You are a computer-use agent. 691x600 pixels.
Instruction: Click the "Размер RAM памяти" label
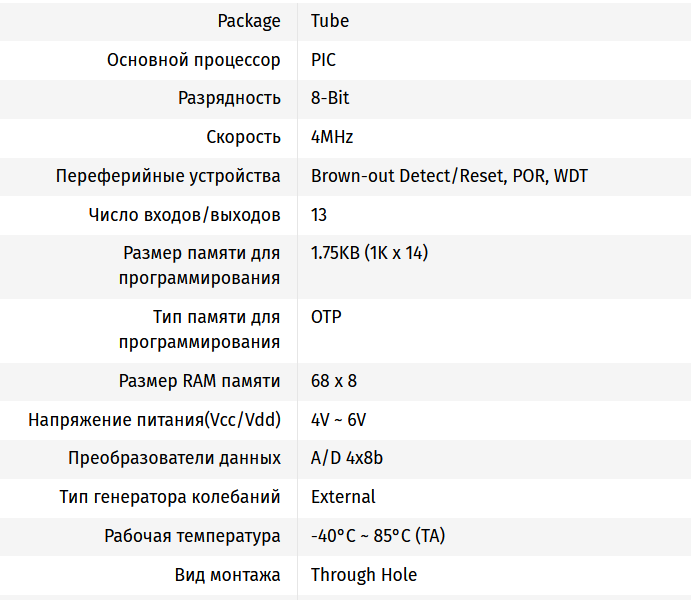click(200, 381)
